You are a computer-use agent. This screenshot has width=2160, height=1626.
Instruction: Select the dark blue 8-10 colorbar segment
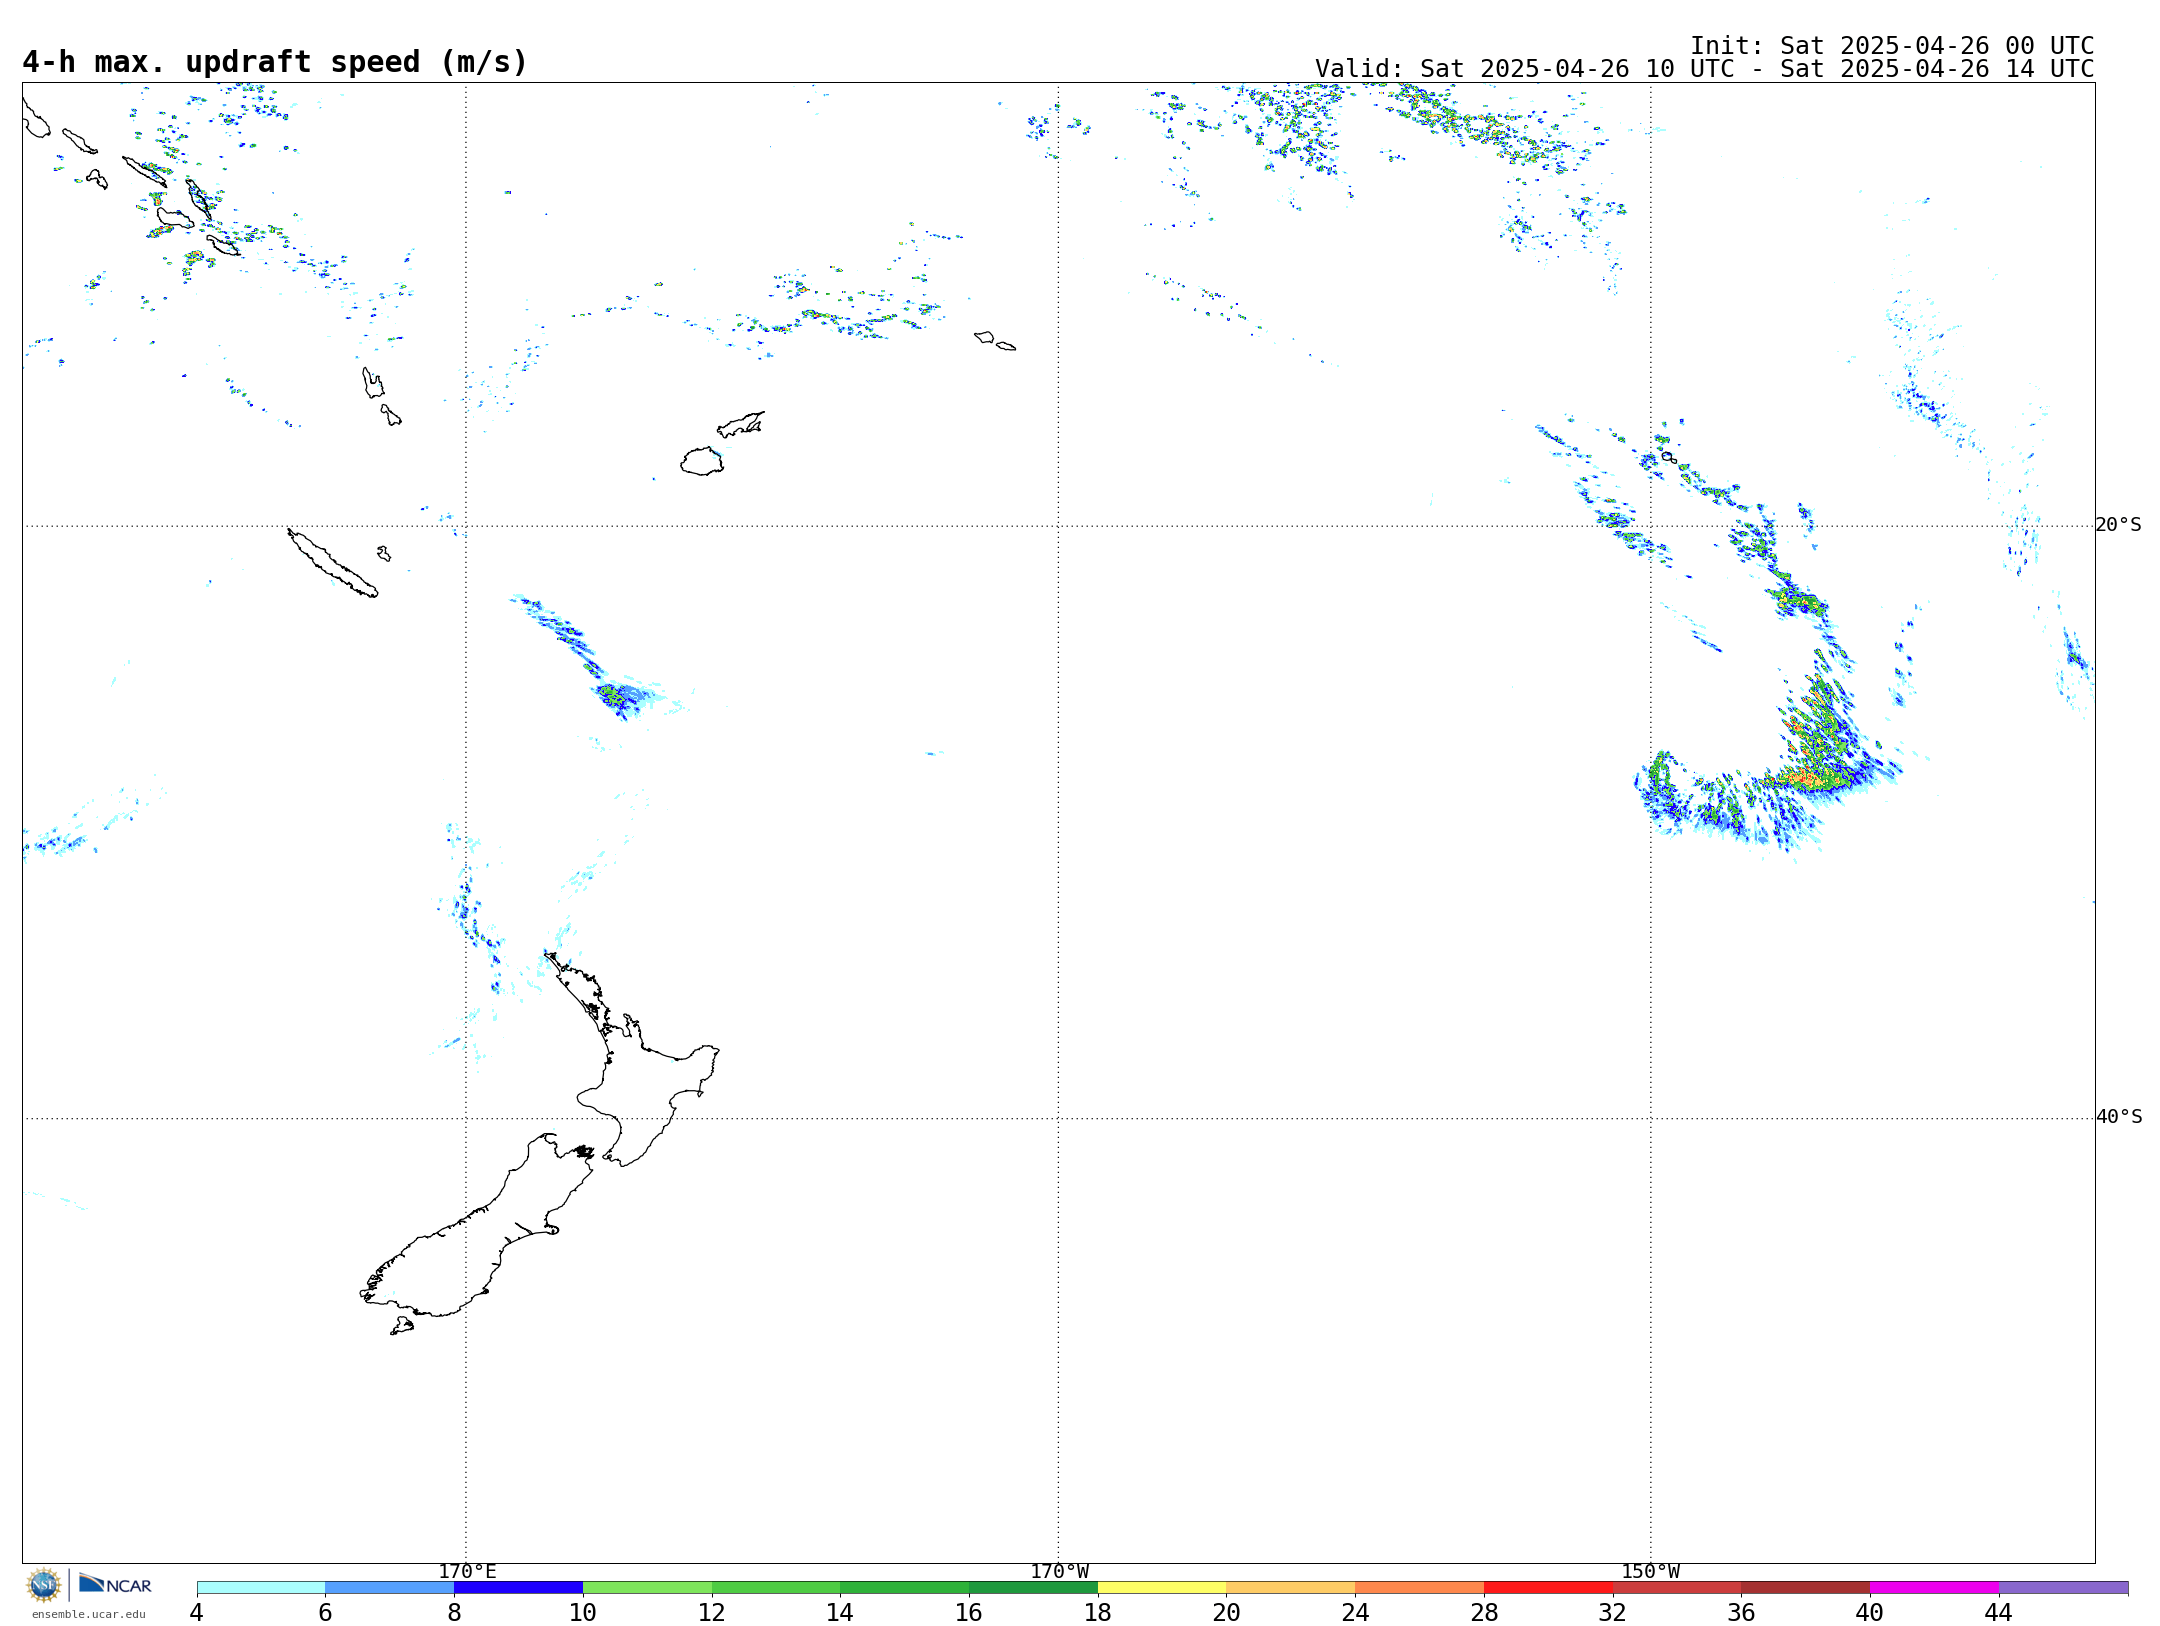pos(518,1588)
